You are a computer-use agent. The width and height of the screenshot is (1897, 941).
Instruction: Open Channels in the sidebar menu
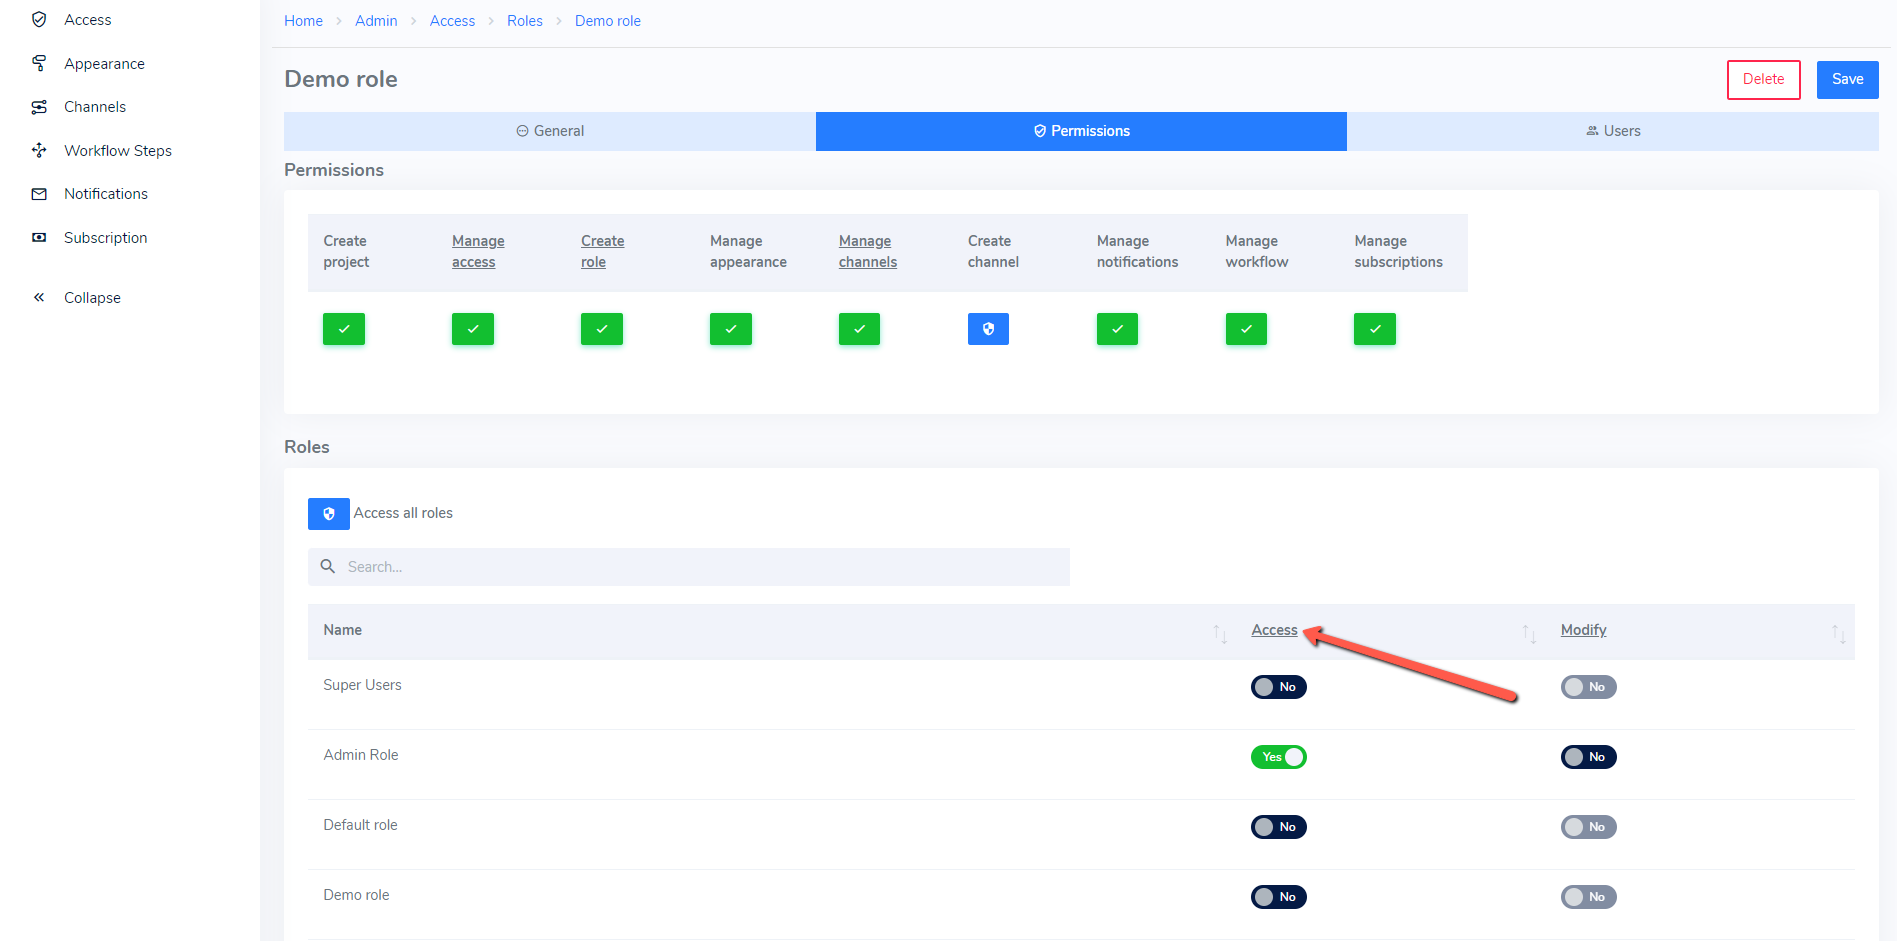click(95, 107)
